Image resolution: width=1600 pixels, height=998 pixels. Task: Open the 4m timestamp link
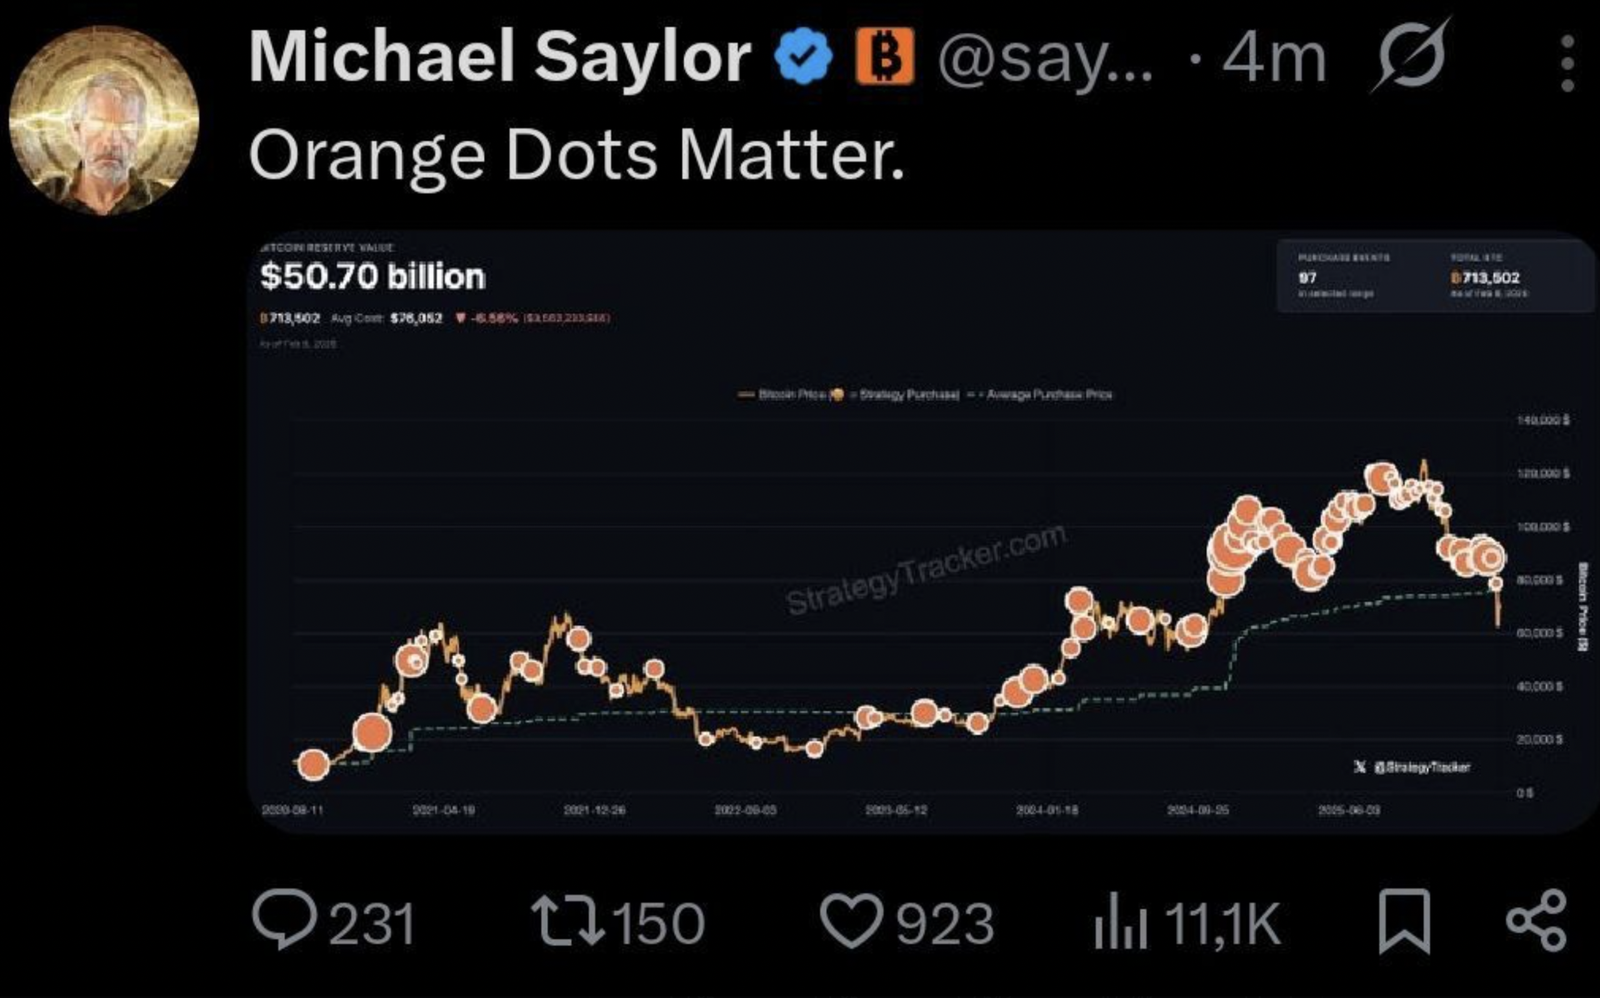1274,58
